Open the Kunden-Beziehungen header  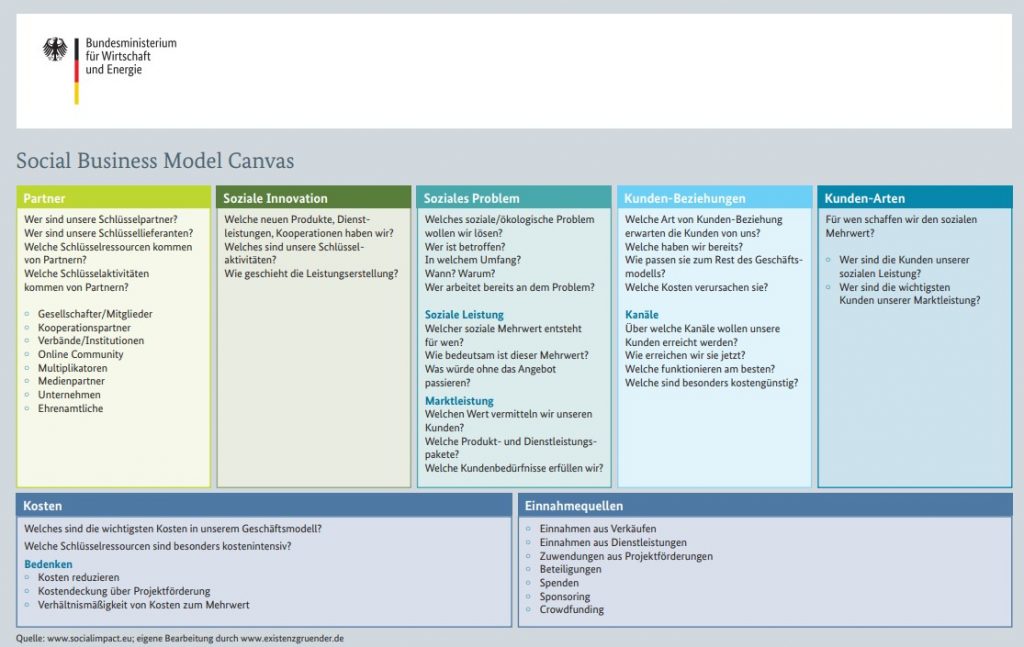click(x=685, y=198)
